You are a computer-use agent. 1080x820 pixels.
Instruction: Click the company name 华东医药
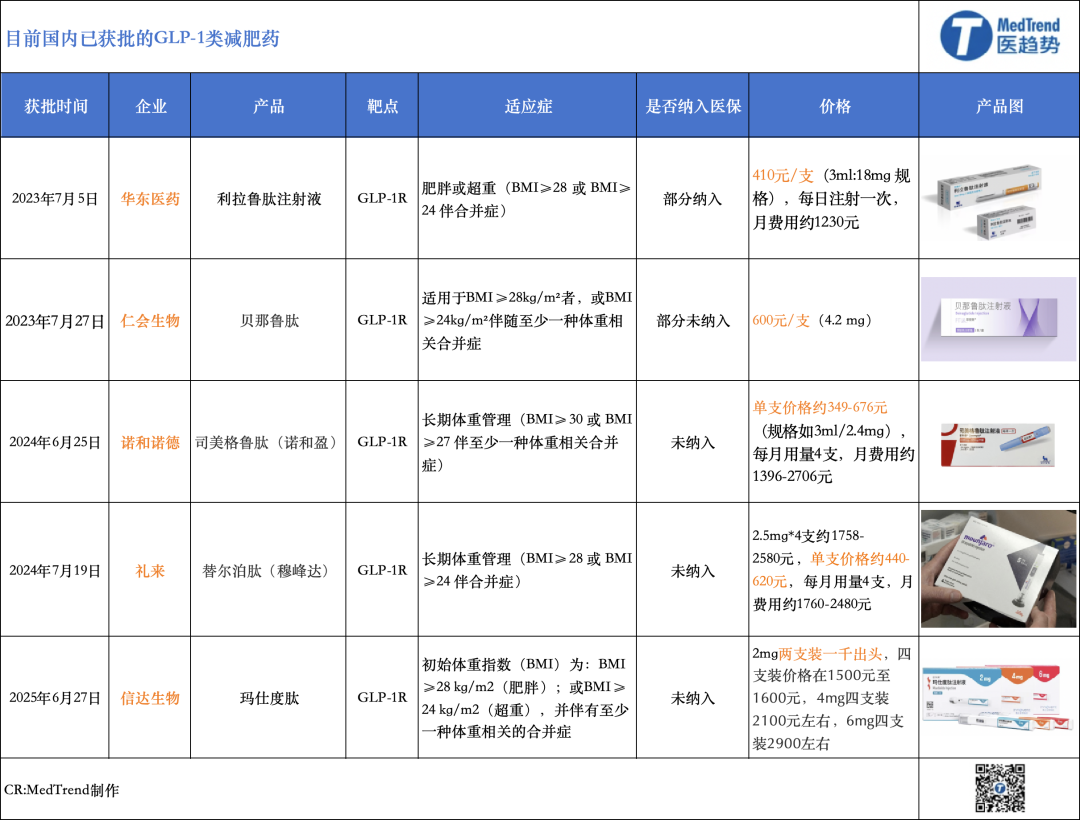tap(150, 199)
